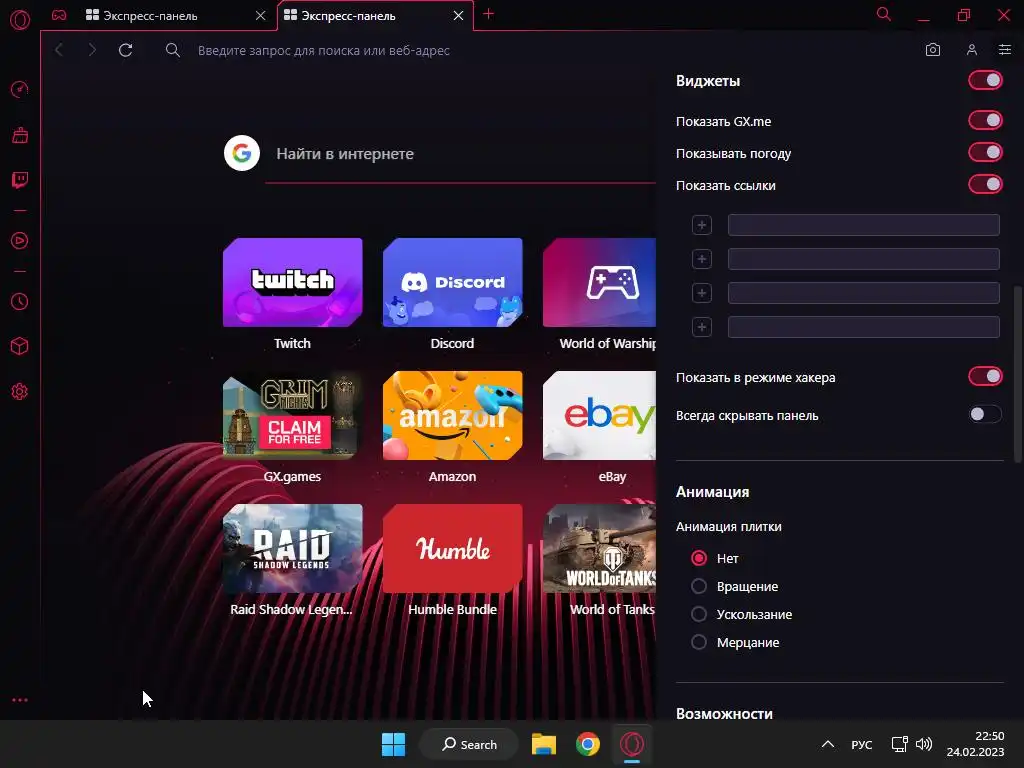Viewport: 1024px width, 768px height.
Task: Open a new tab with plus
Action: [x=488, y=14]
